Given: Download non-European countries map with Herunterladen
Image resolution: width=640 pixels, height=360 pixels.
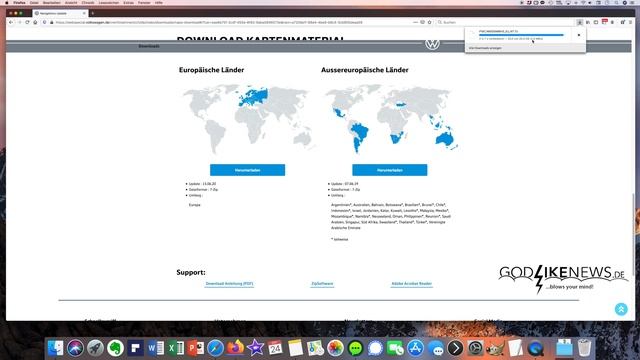Looking at the screenshot, I should tap(390, 170).
